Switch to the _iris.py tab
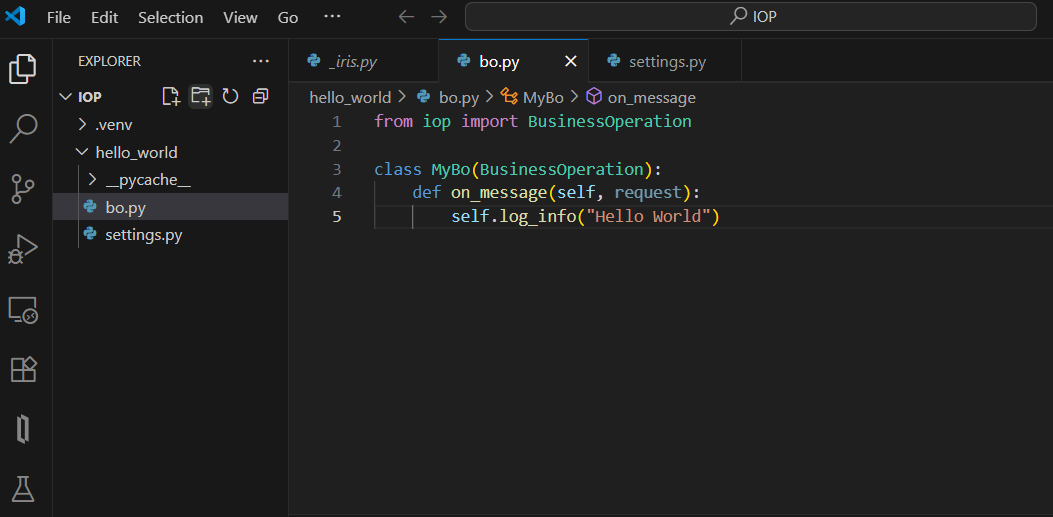Viewport: 1053px width, 517px height. [352, 62]
